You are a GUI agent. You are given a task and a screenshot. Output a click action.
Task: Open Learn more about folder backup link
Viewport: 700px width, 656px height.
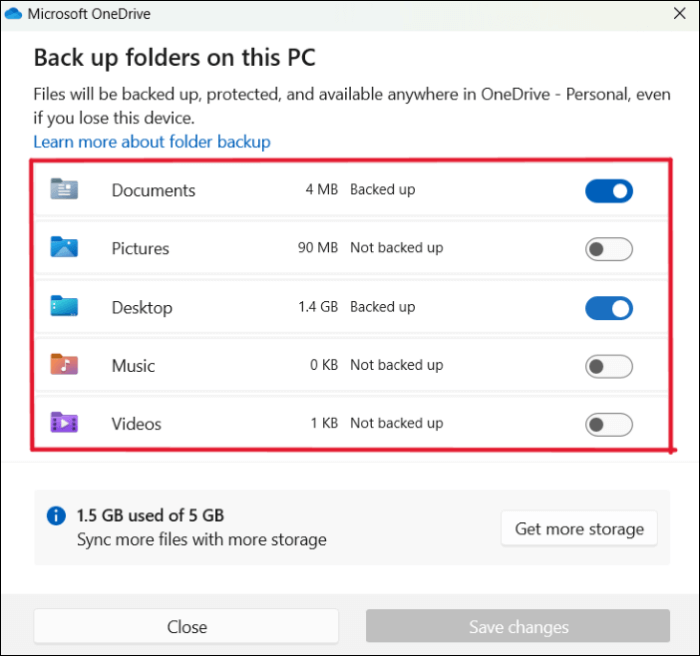tap(152, 142)
